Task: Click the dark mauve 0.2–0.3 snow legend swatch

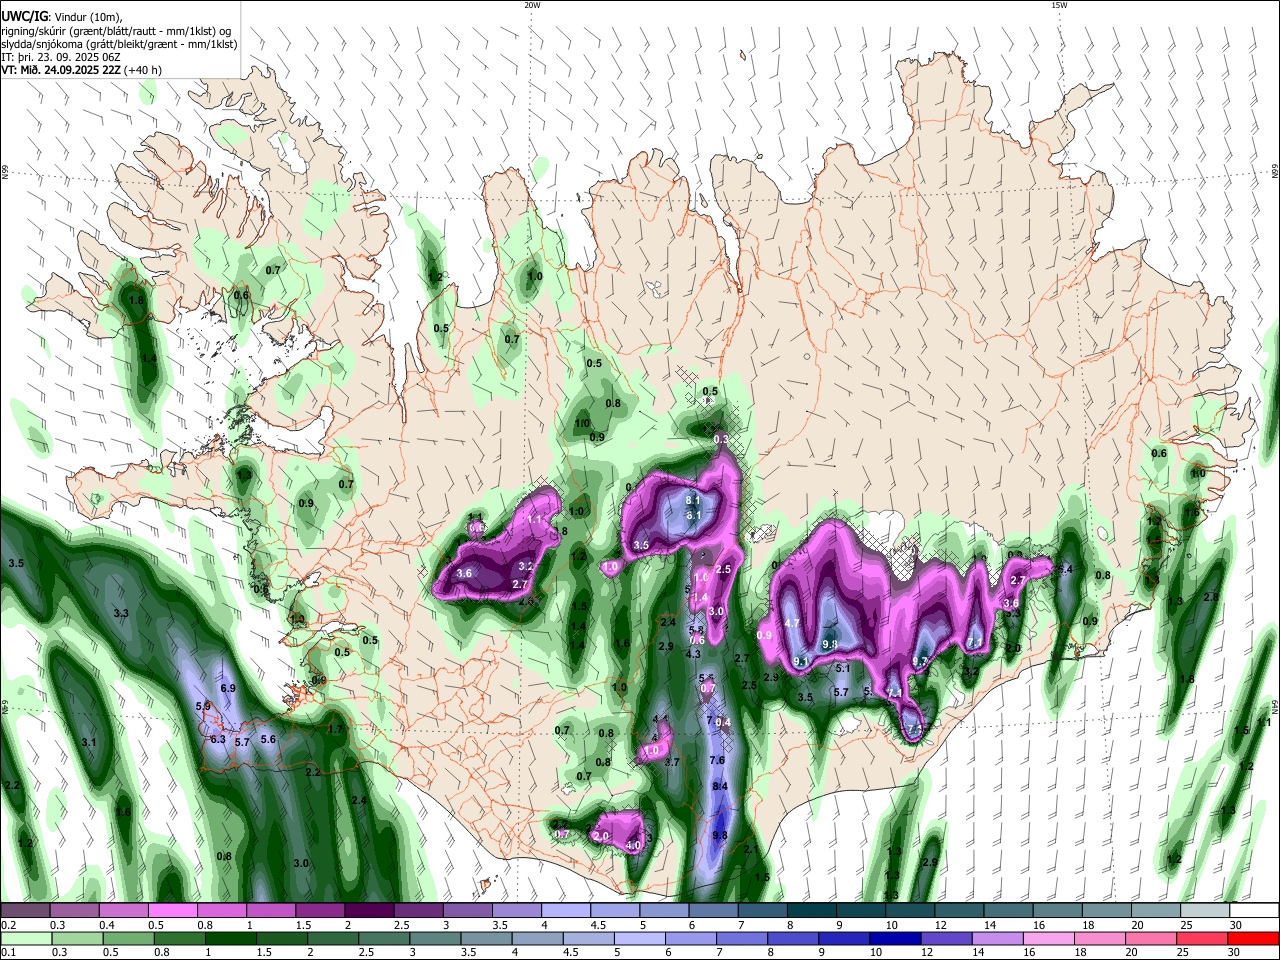Action: coord(25,910)
